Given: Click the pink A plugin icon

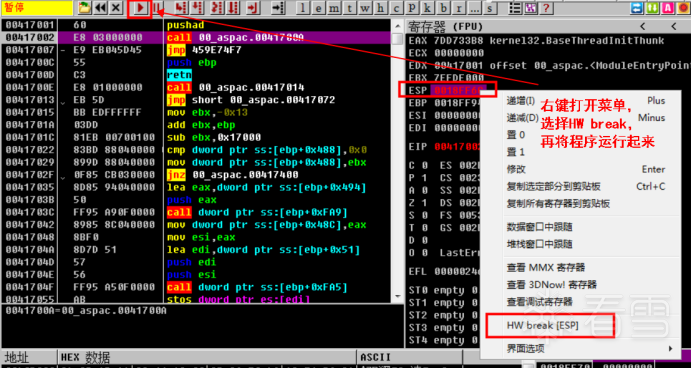Looking at the screenshot, I should [668, 8].
